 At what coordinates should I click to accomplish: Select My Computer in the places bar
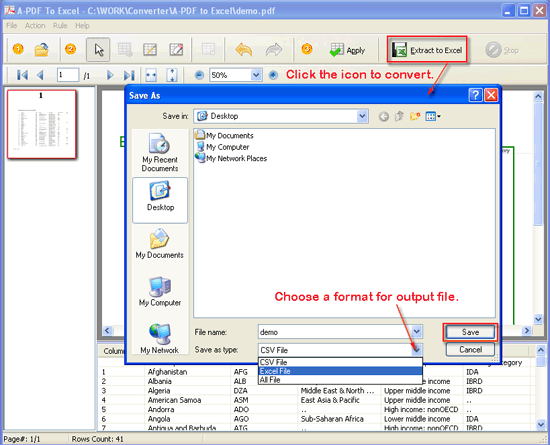(x=160, y=292)
